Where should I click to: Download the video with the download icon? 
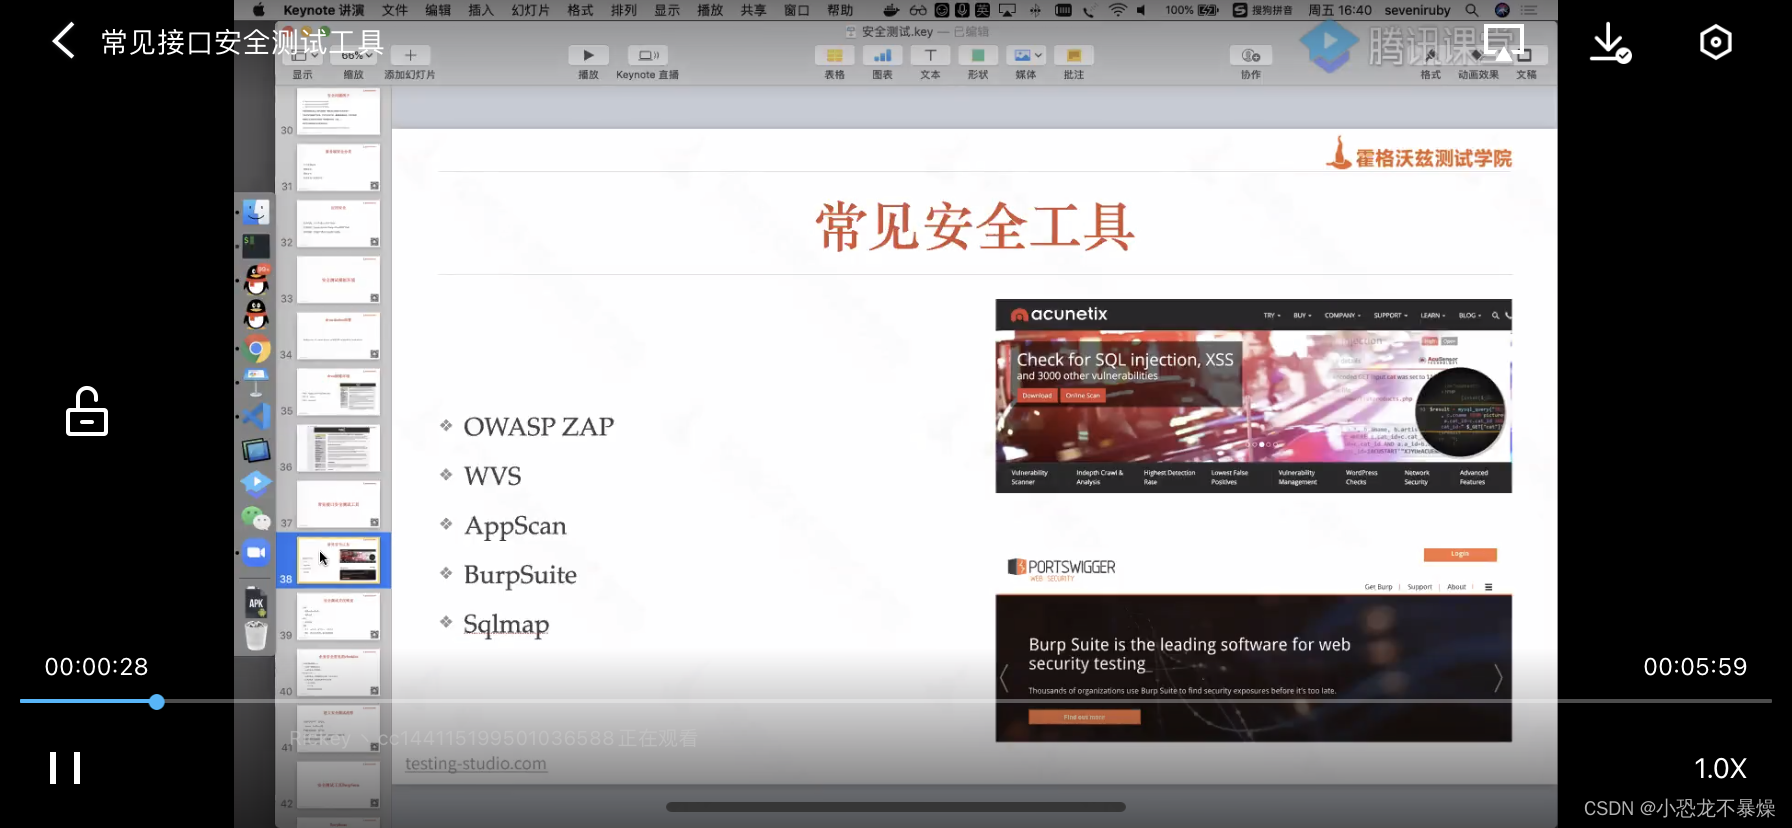pos(1610,42)
